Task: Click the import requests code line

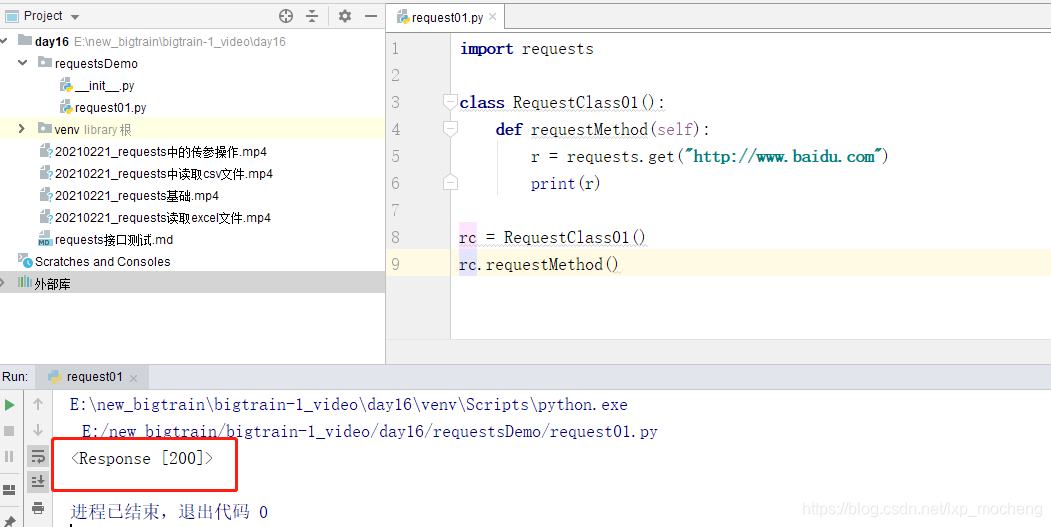Action: (x=527, y=49)
